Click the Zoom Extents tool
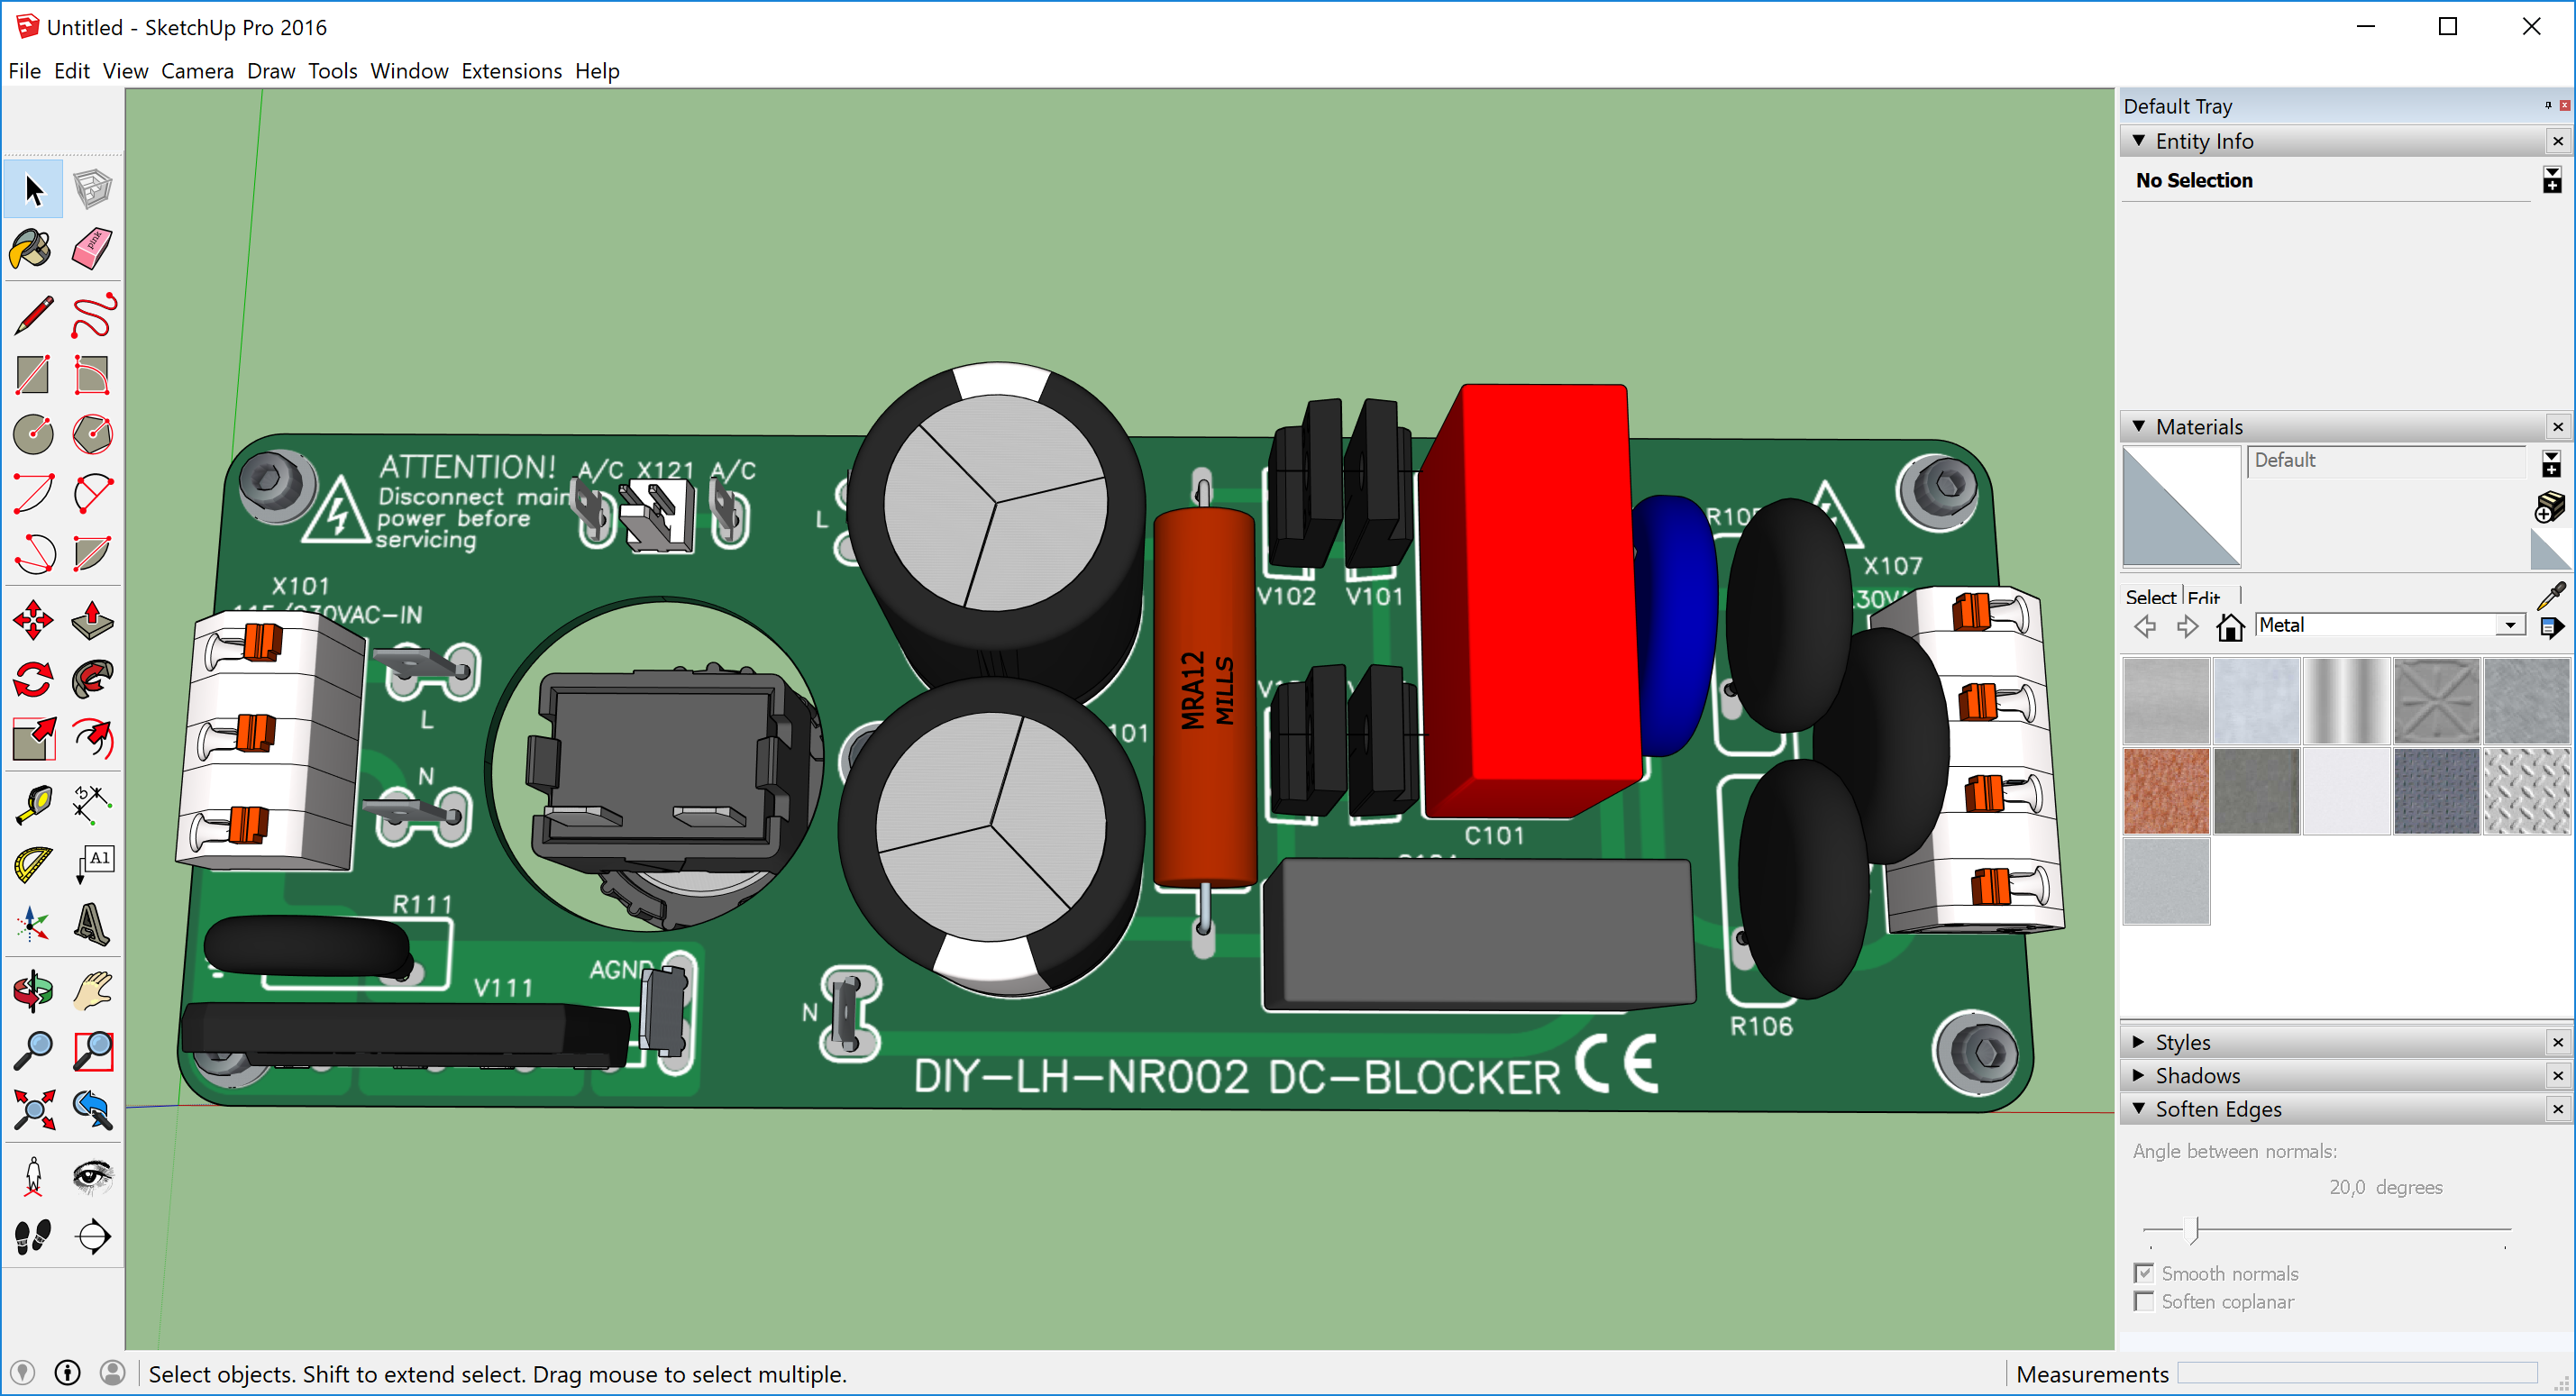The image size is (2576, 1396). 33,1110
